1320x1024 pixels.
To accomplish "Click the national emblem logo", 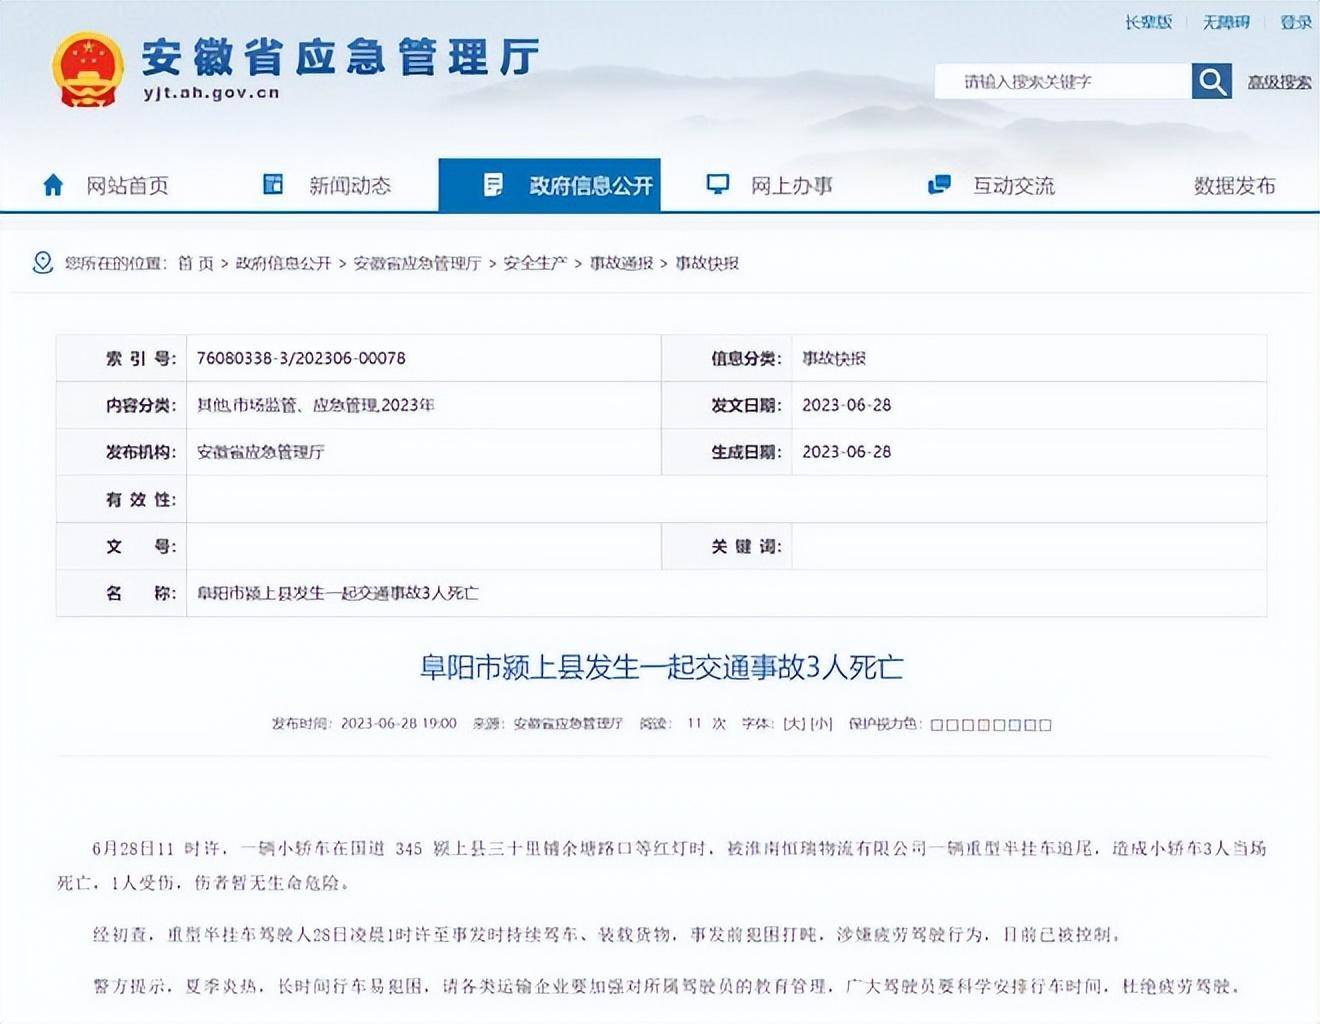I will point(88,69).
